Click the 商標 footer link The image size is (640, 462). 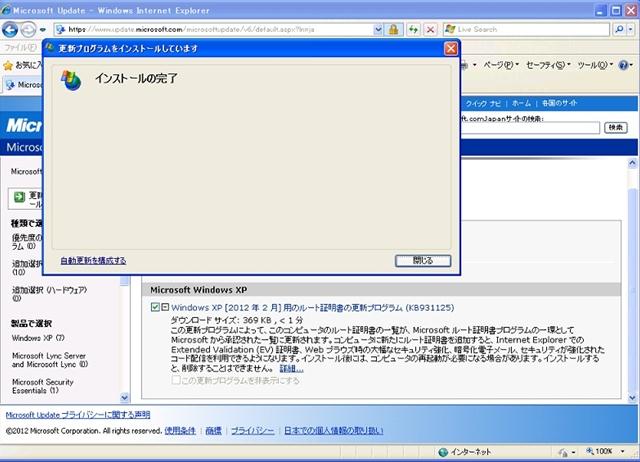[213, 431]
